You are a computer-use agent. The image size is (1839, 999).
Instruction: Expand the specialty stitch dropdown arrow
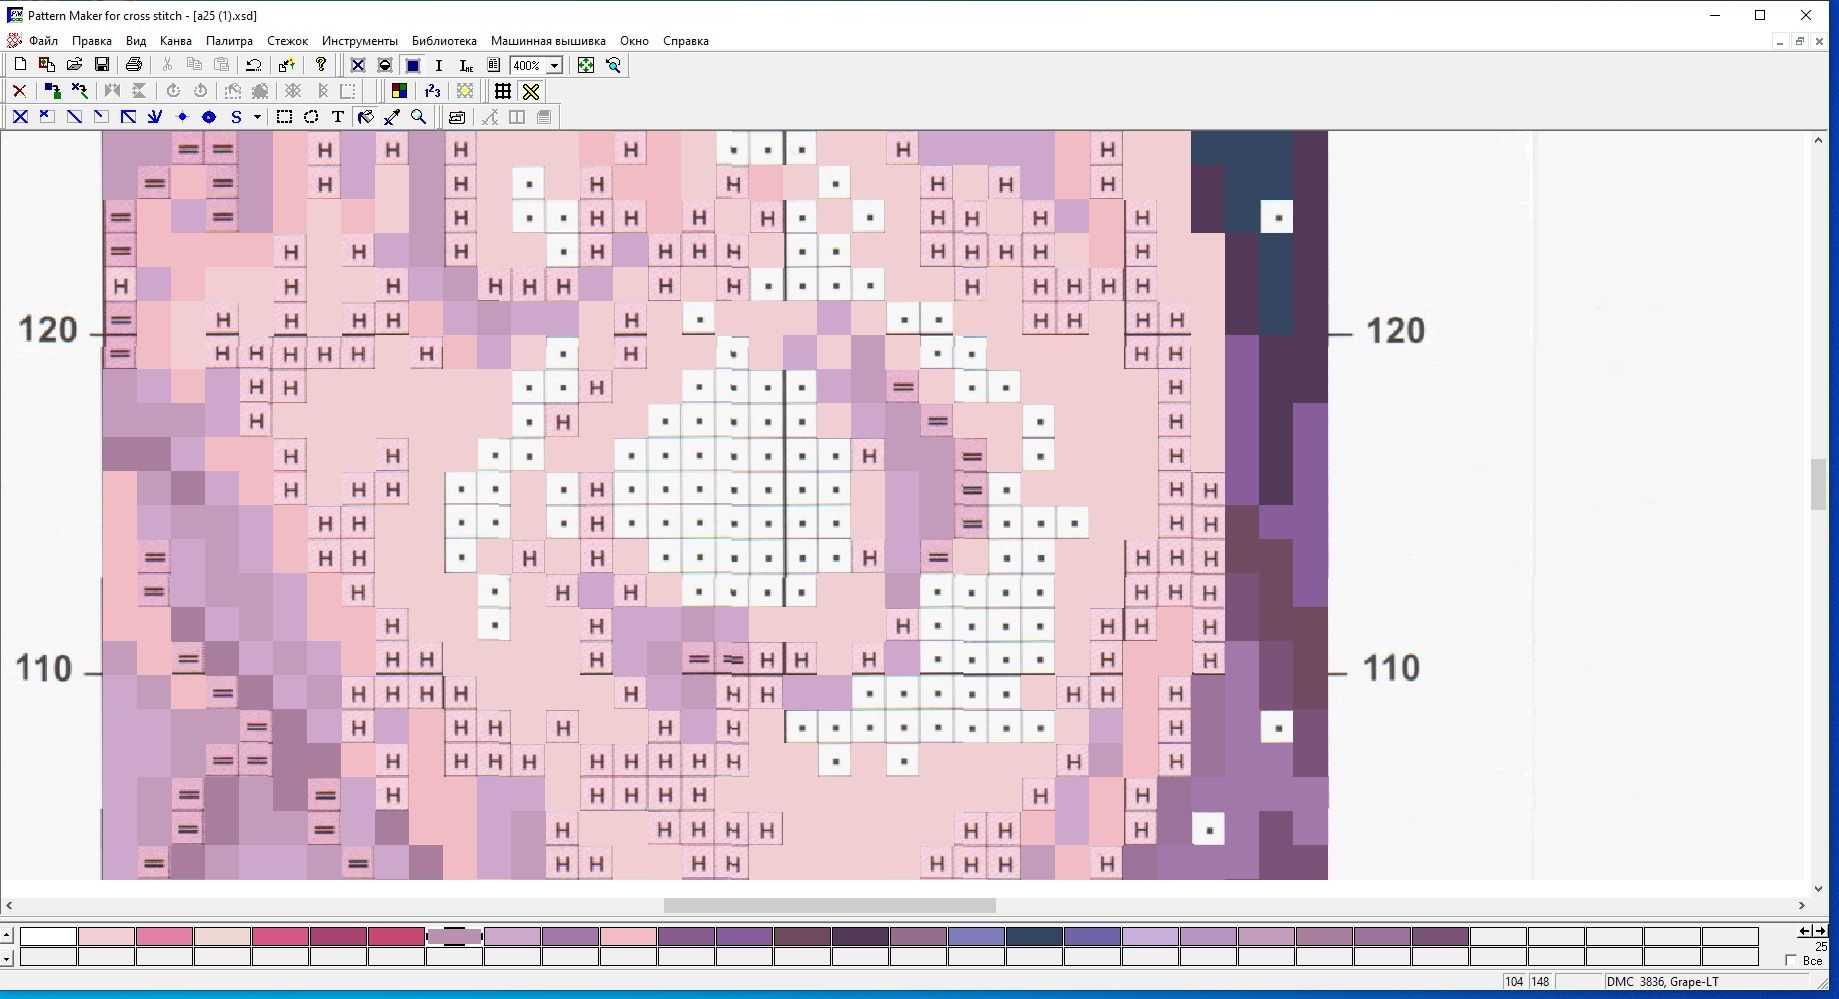[257, 117]
